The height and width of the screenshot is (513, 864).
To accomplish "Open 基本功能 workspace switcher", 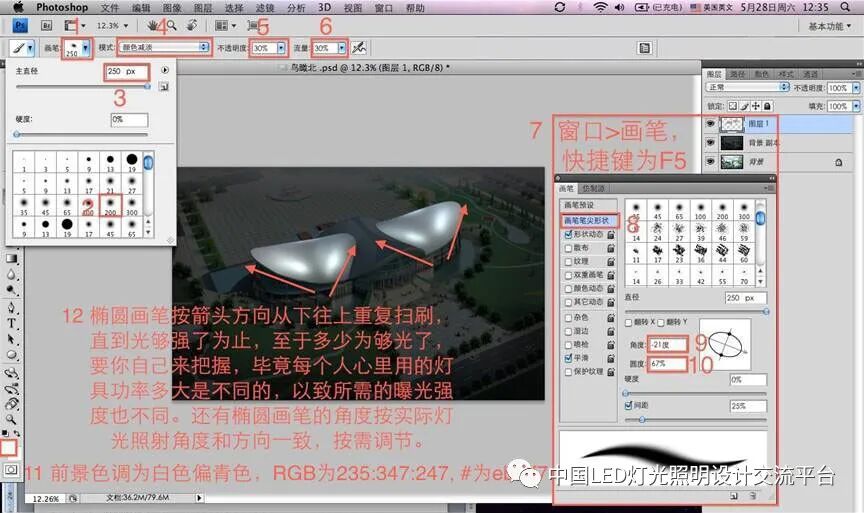I will pos(829,26).
